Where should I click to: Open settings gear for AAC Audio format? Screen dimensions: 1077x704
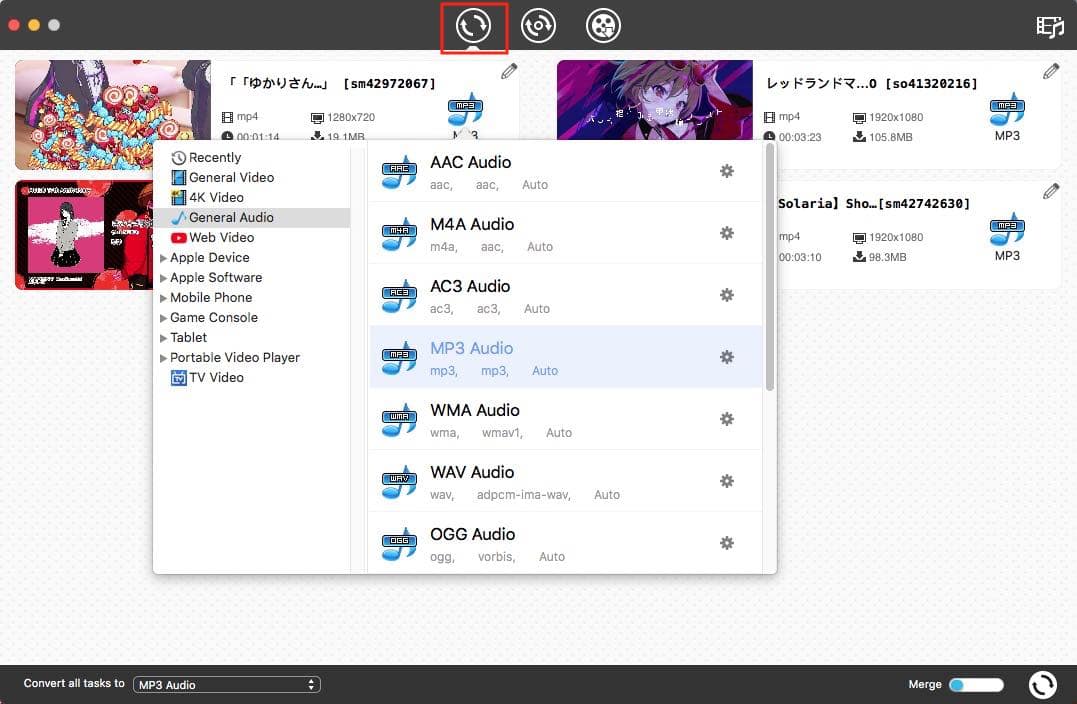point(726,171)
